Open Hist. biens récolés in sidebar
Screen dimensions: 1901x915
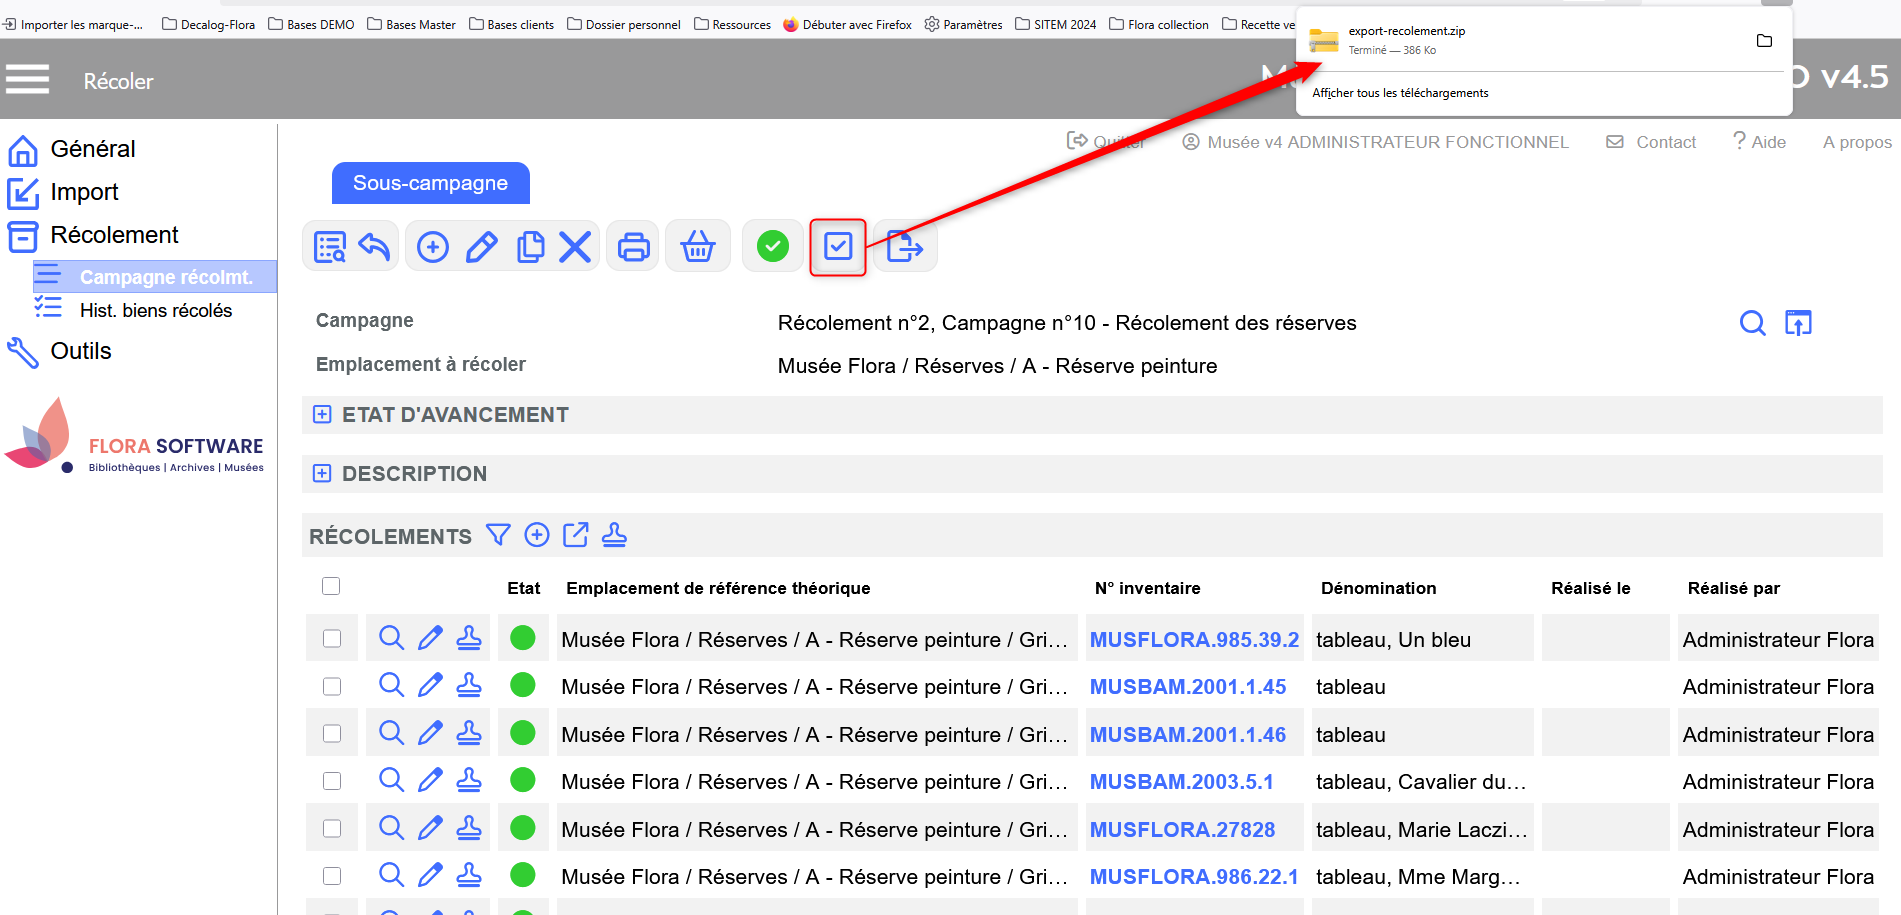pyautogui.click(x=155, y=310)
